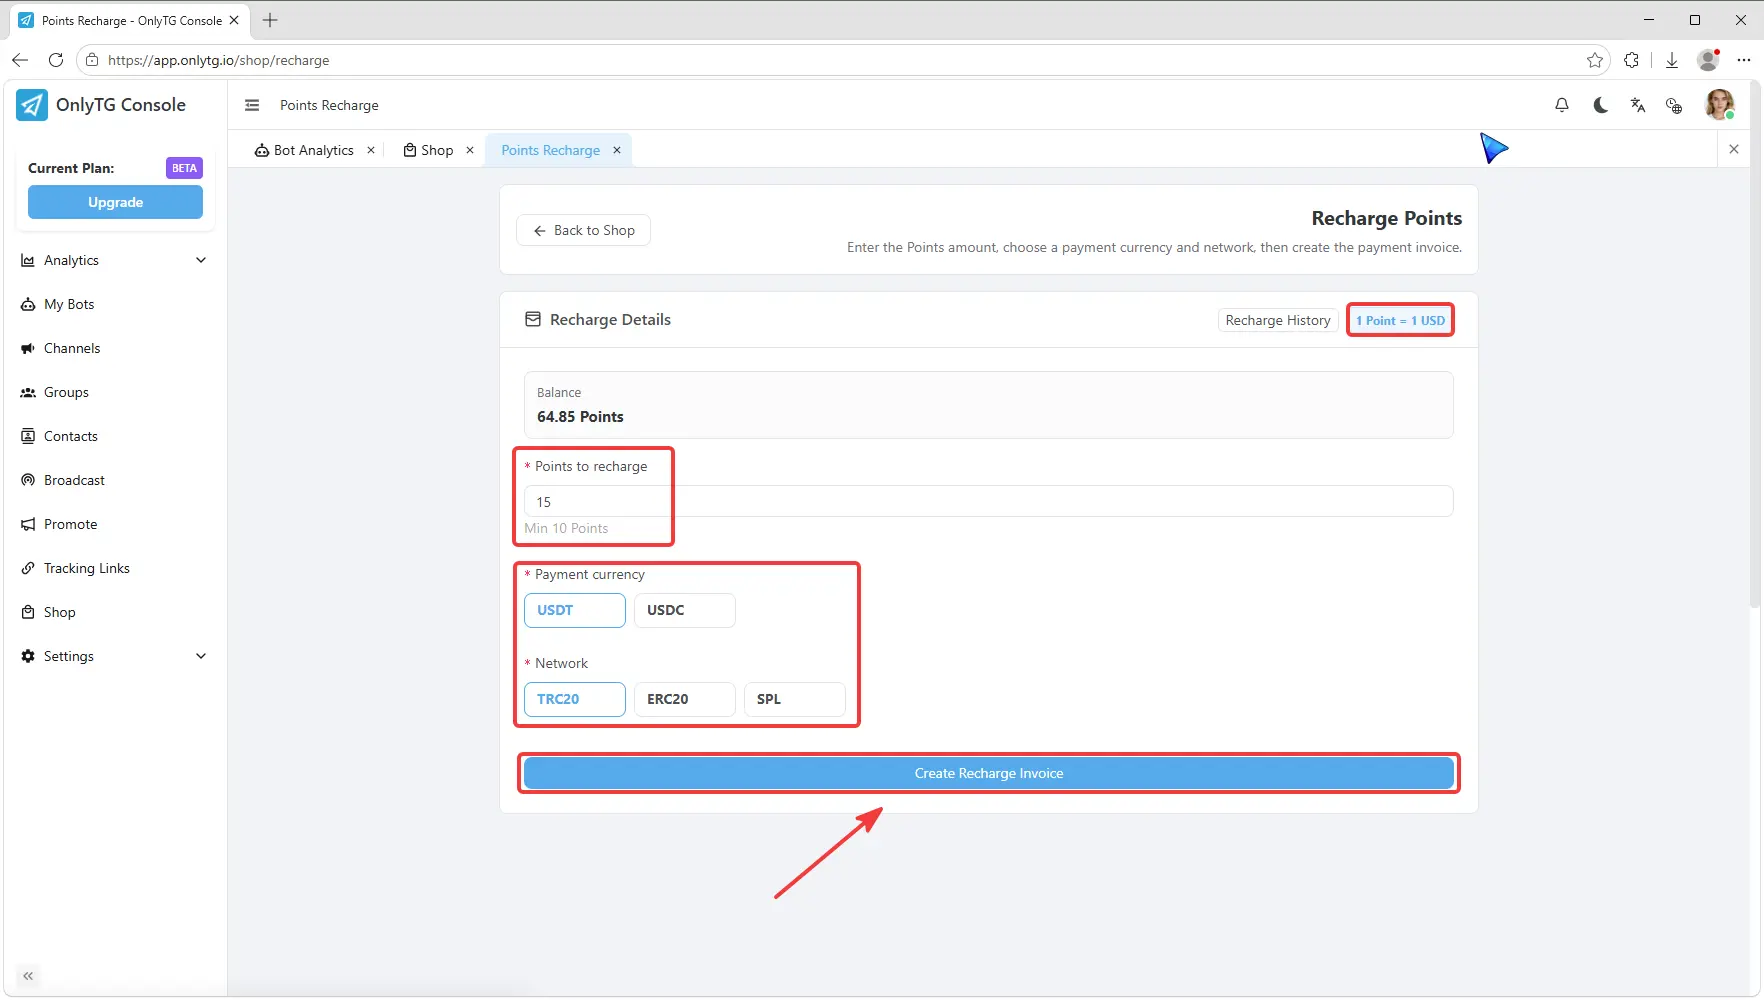This screenshot has width=1764, height=1000.
Task: Bookmark this page with star icon
Action: (x=1595, y=60)
